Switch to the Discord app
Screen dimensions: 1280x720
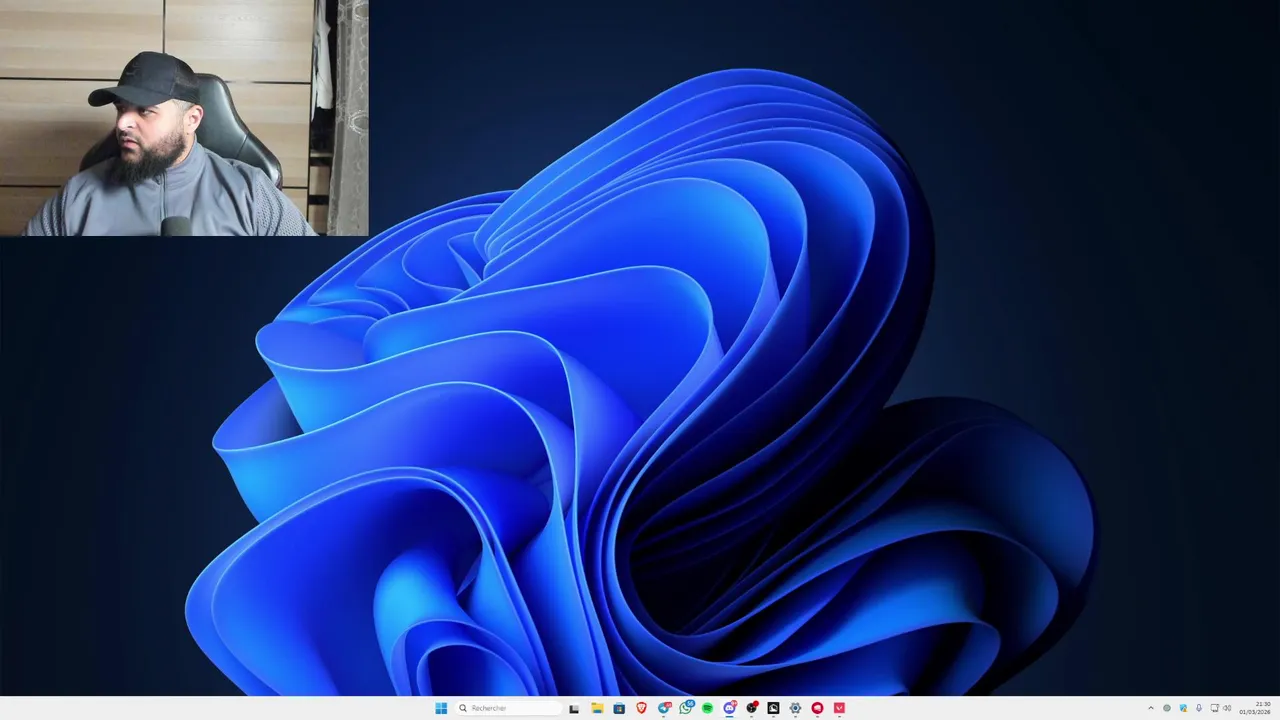(x=730, y=708)
